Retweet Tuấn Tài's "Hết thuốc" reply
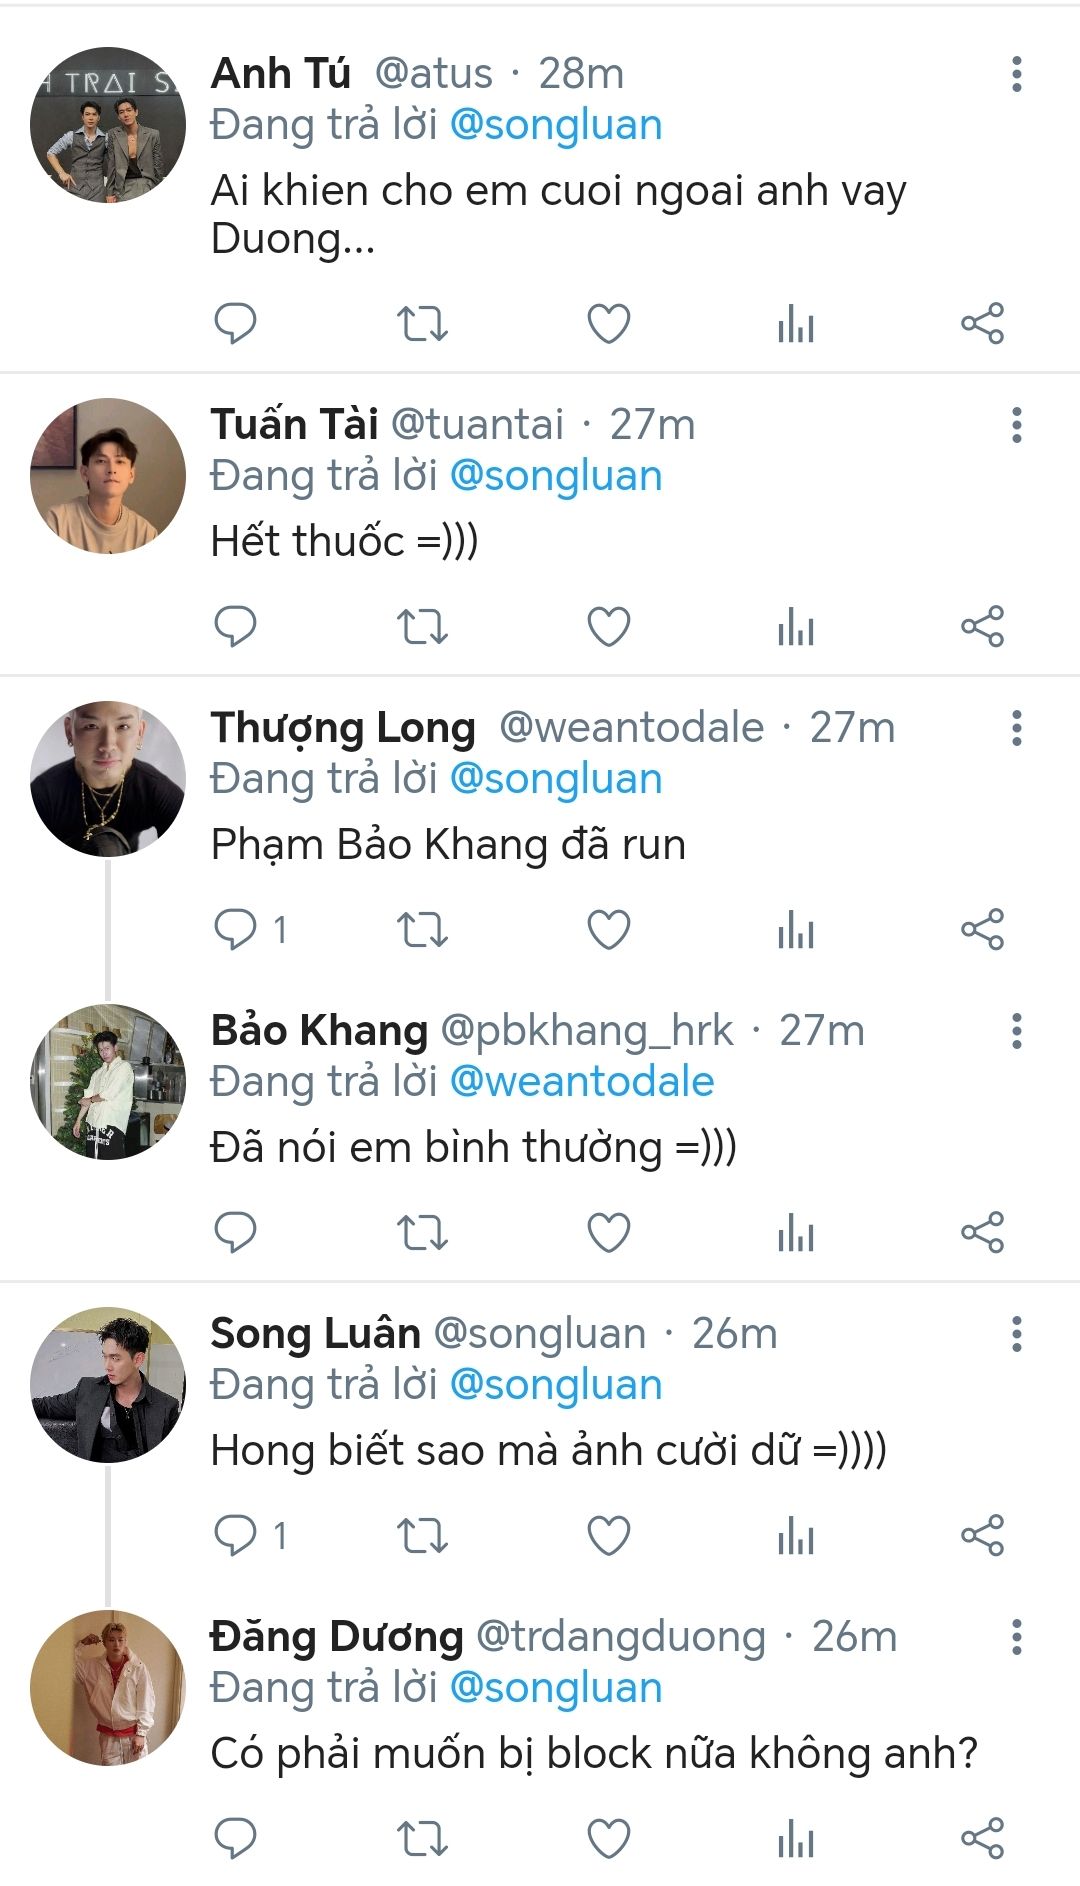The image size is (1080, 1886). tap(422, 627)
